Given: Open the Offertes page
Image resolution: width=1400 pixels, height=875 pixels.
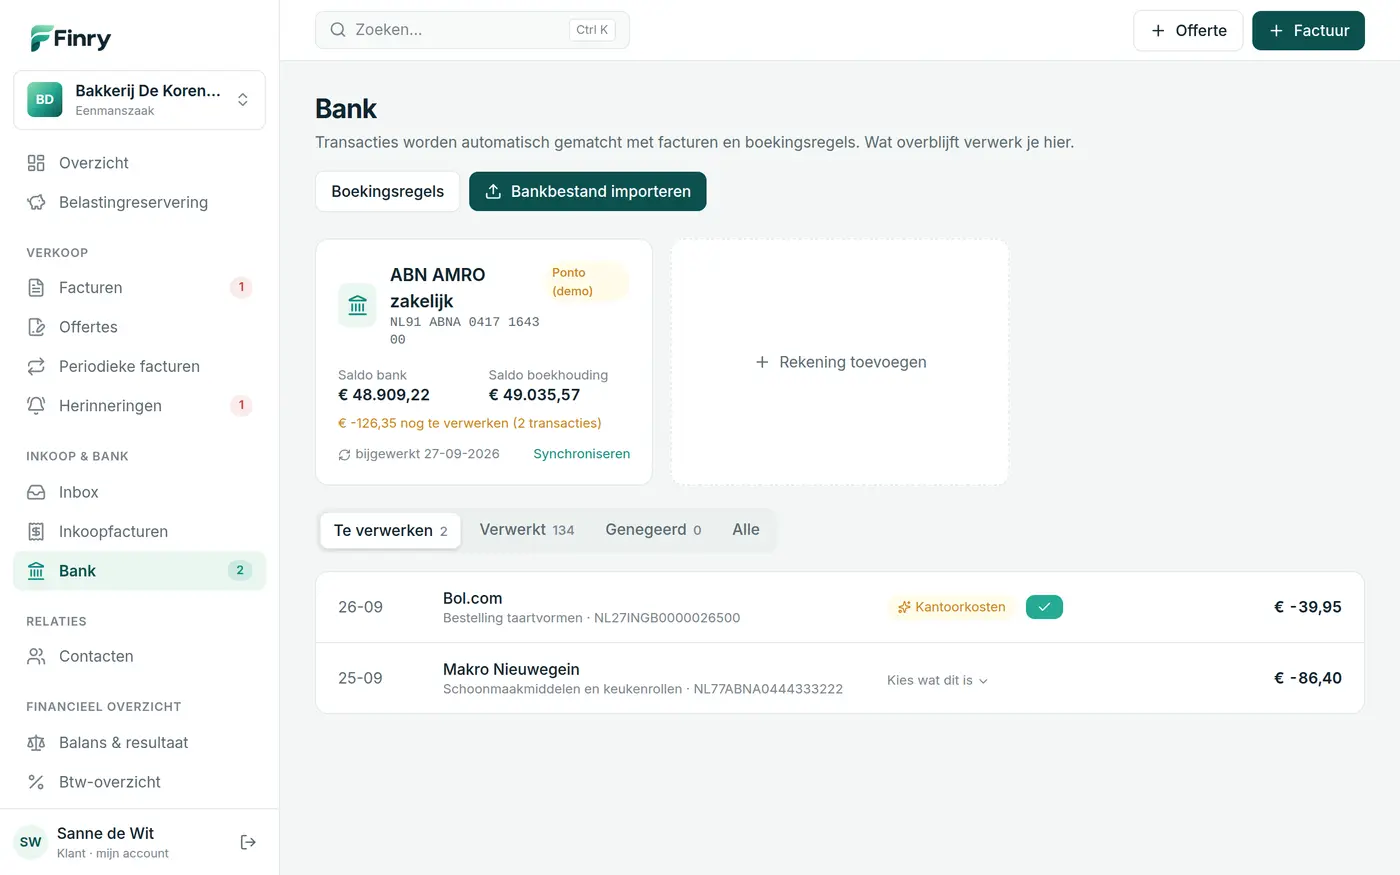Looking at the screenshot, I should [x=139, y=327].
